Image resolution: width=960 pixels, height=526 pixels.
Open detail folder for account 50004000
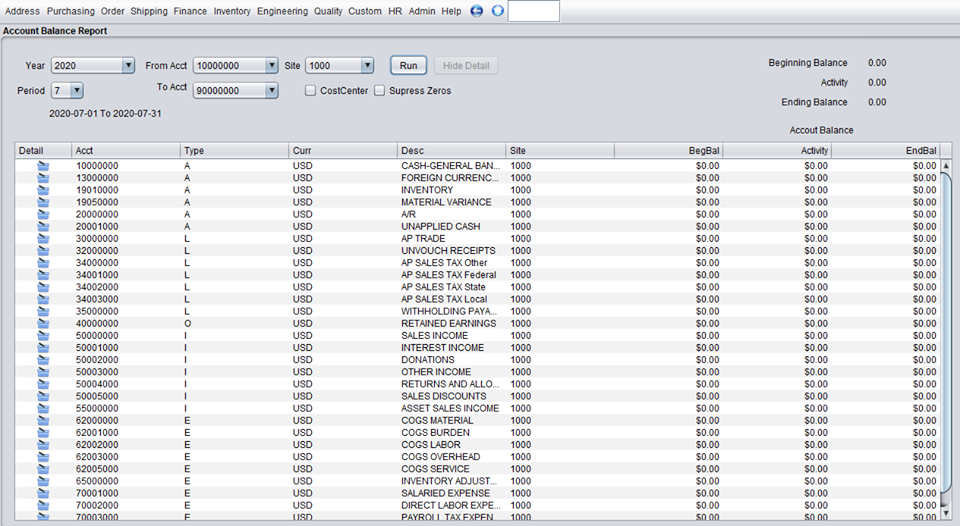tap(43, 384)
